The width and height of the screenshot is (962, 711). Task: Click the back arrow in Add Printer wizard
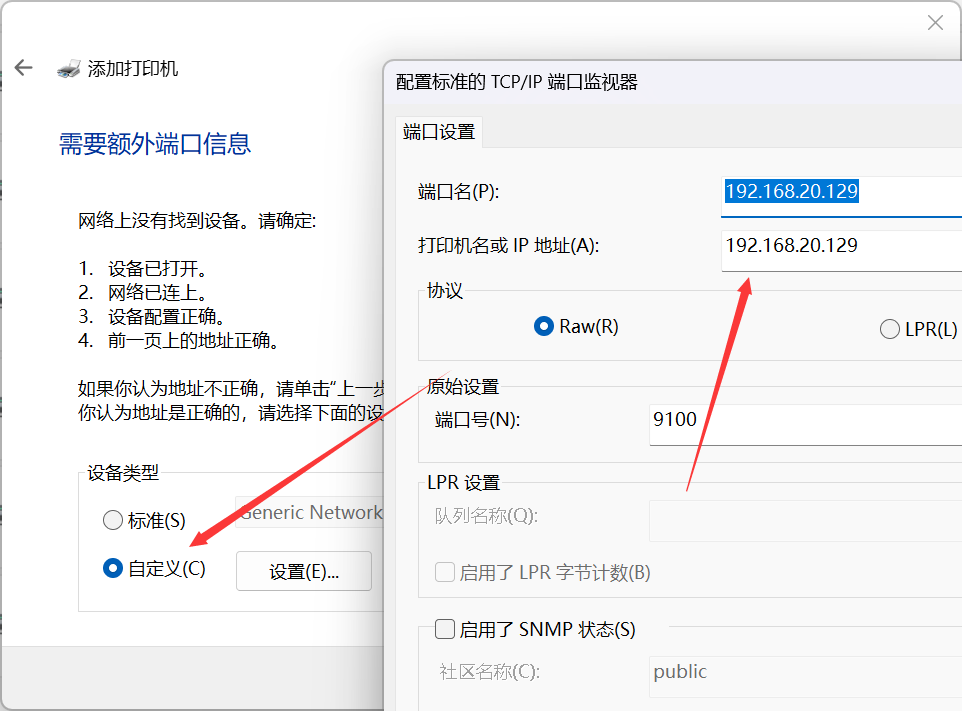[23, 68]
